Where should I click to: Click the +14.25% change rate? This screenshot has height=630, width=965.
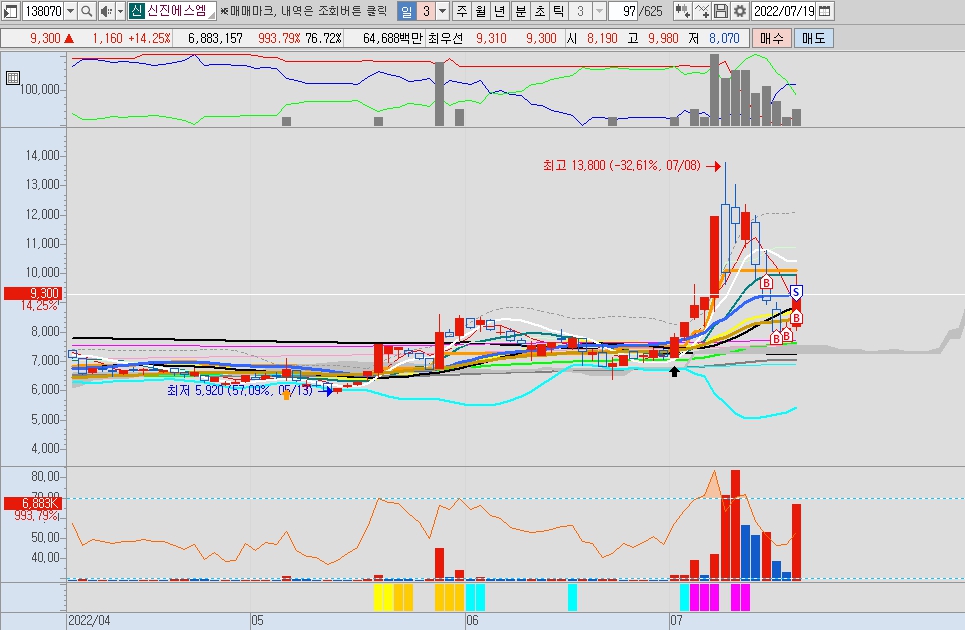(150, 38)
